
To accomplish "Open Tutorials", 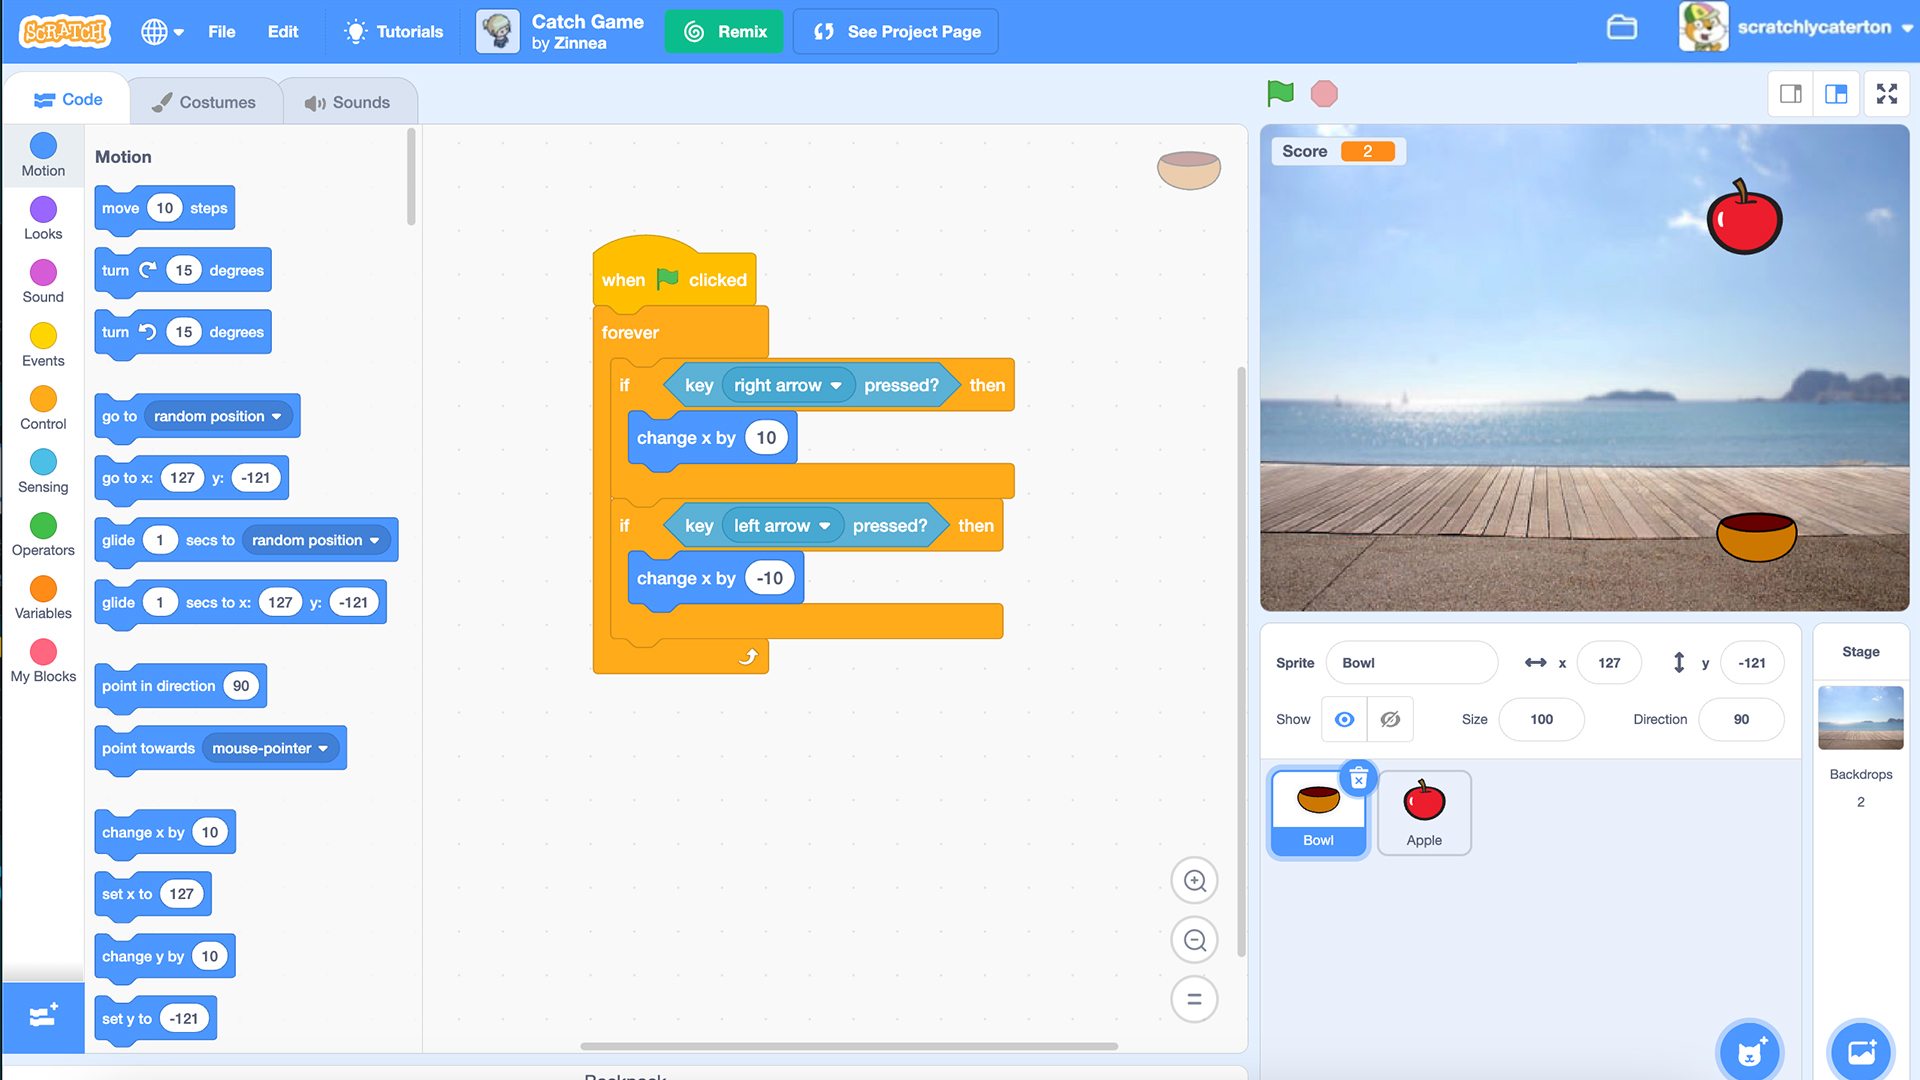I will coord(394,32).
